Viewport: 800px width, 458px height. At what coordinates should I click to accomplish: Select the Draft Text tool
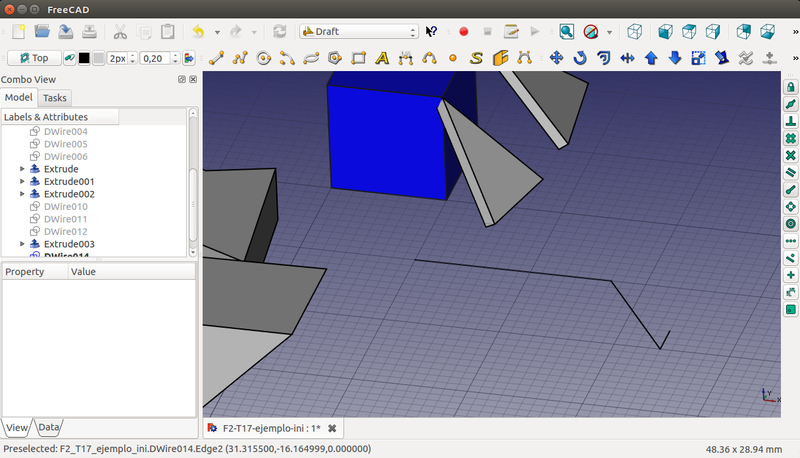(x=382, y=58)
